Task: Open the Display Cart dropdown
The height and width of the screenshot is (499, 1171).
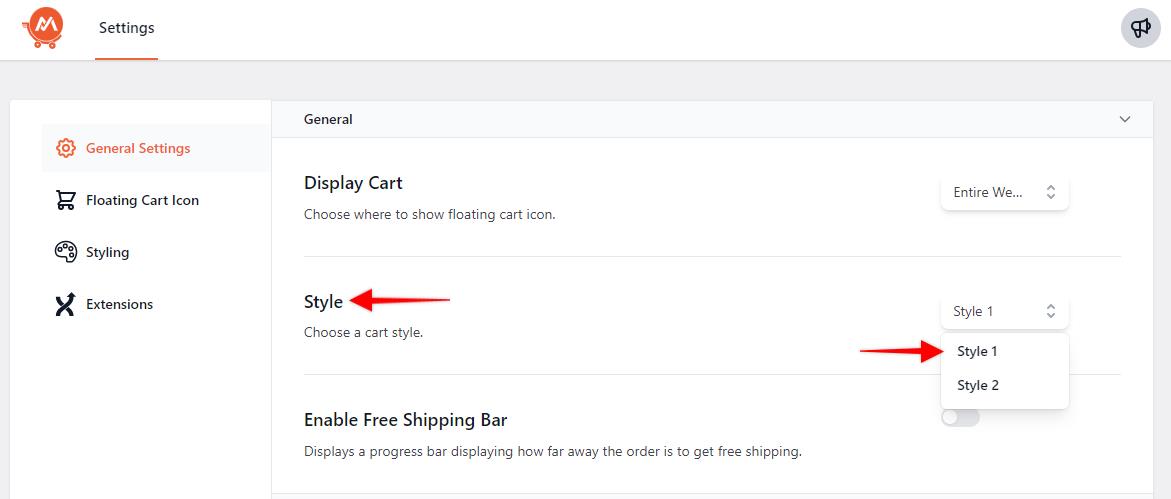Action: 1004,193
